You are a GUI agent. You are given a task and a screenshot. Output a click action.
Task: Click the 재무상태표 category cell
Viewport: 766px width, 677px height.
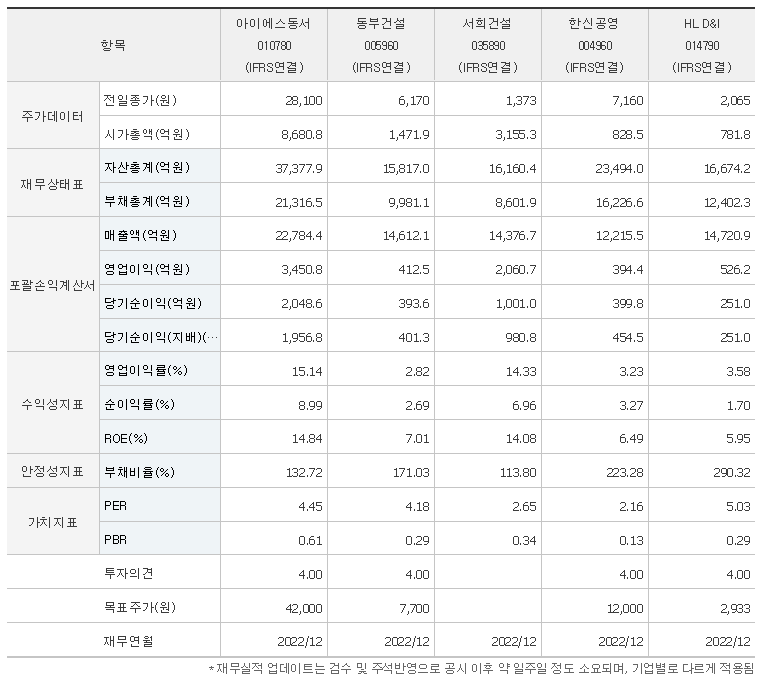(x=53, y=184)
